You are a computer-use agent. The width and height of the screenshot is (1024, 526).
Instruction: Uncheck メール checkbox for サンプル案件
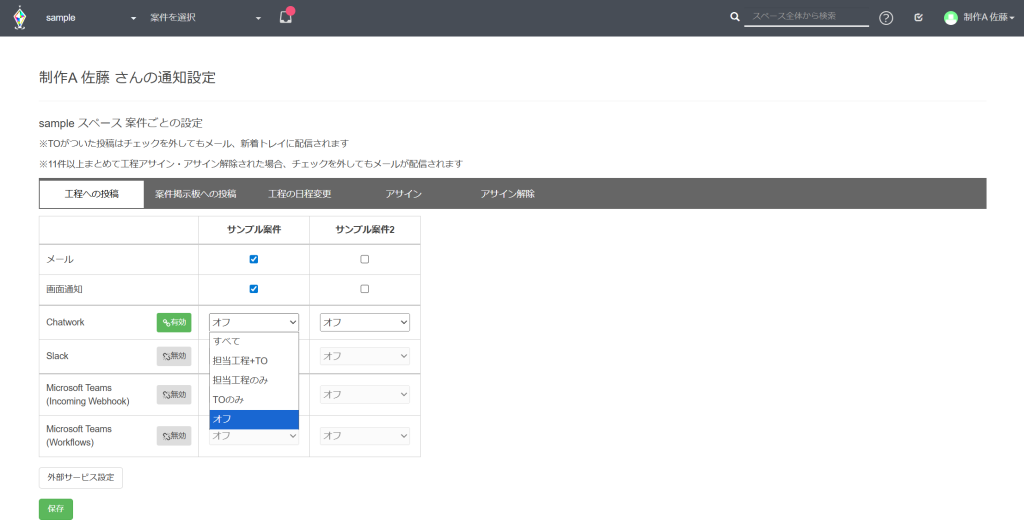[254, 259]
